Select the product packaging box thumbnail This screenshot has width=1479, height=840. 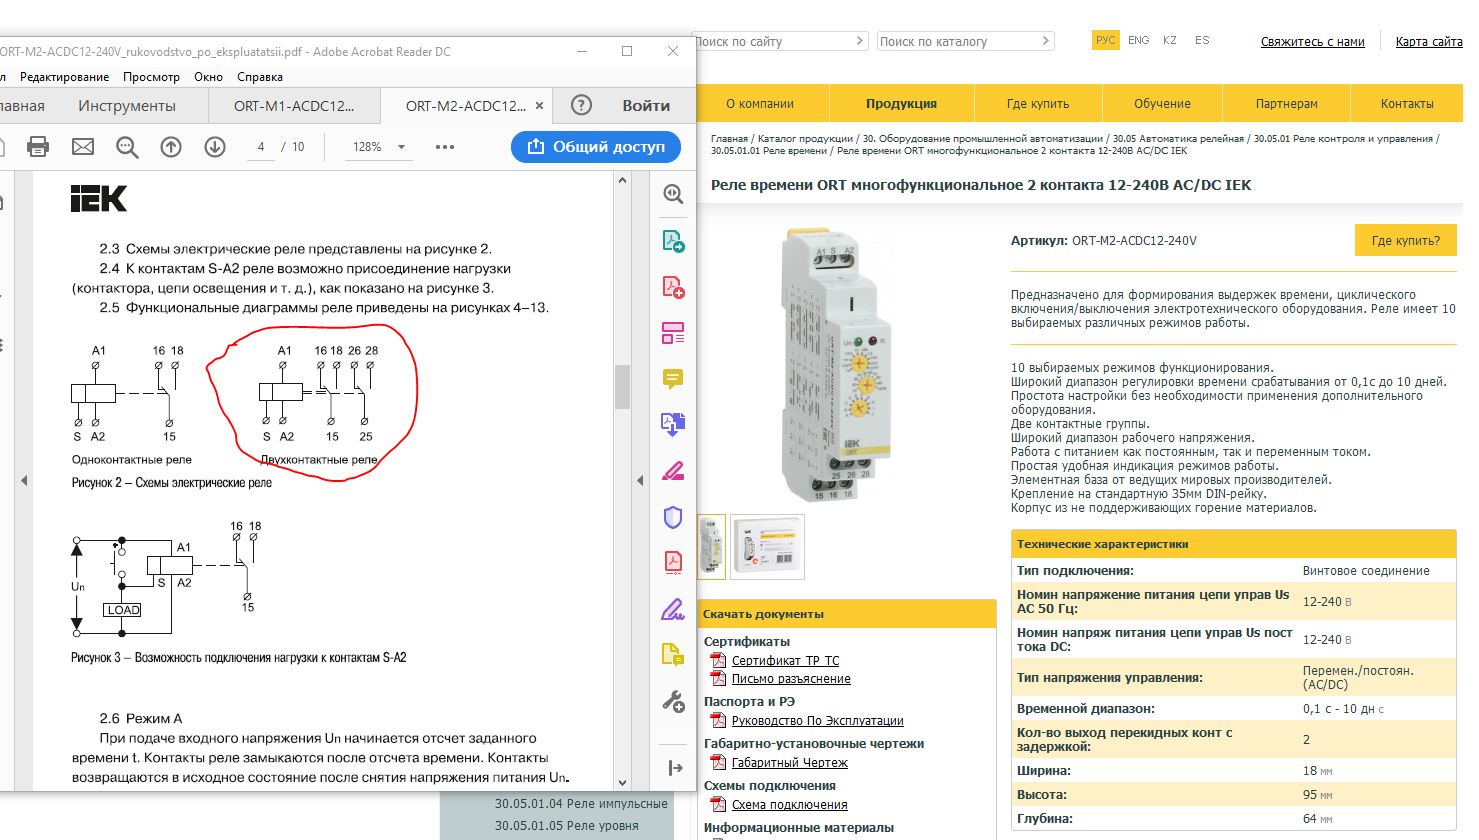click(x=767, y=547)
